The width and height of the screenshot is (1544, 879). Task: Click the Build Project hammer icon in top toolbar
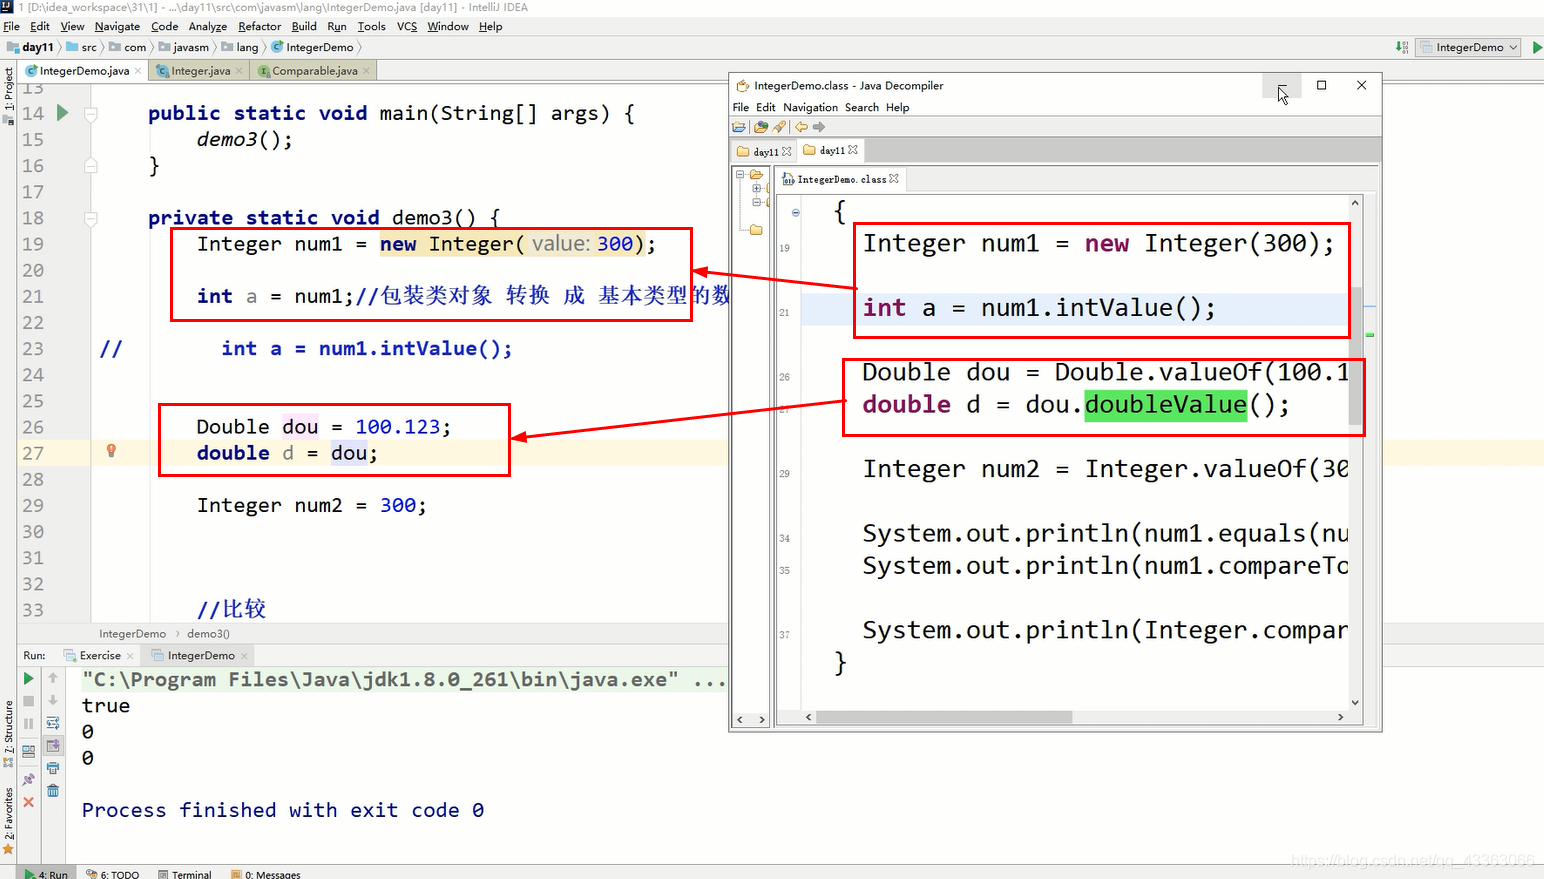[x=1402, y=47]
